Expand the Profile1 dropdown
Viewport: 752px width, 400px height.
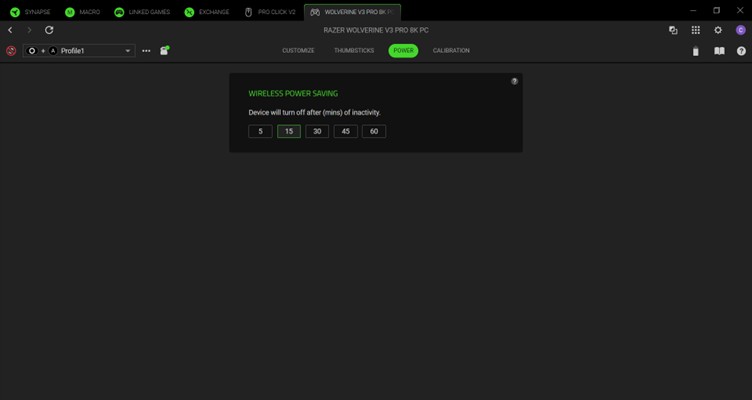click(x=128, y=51)
